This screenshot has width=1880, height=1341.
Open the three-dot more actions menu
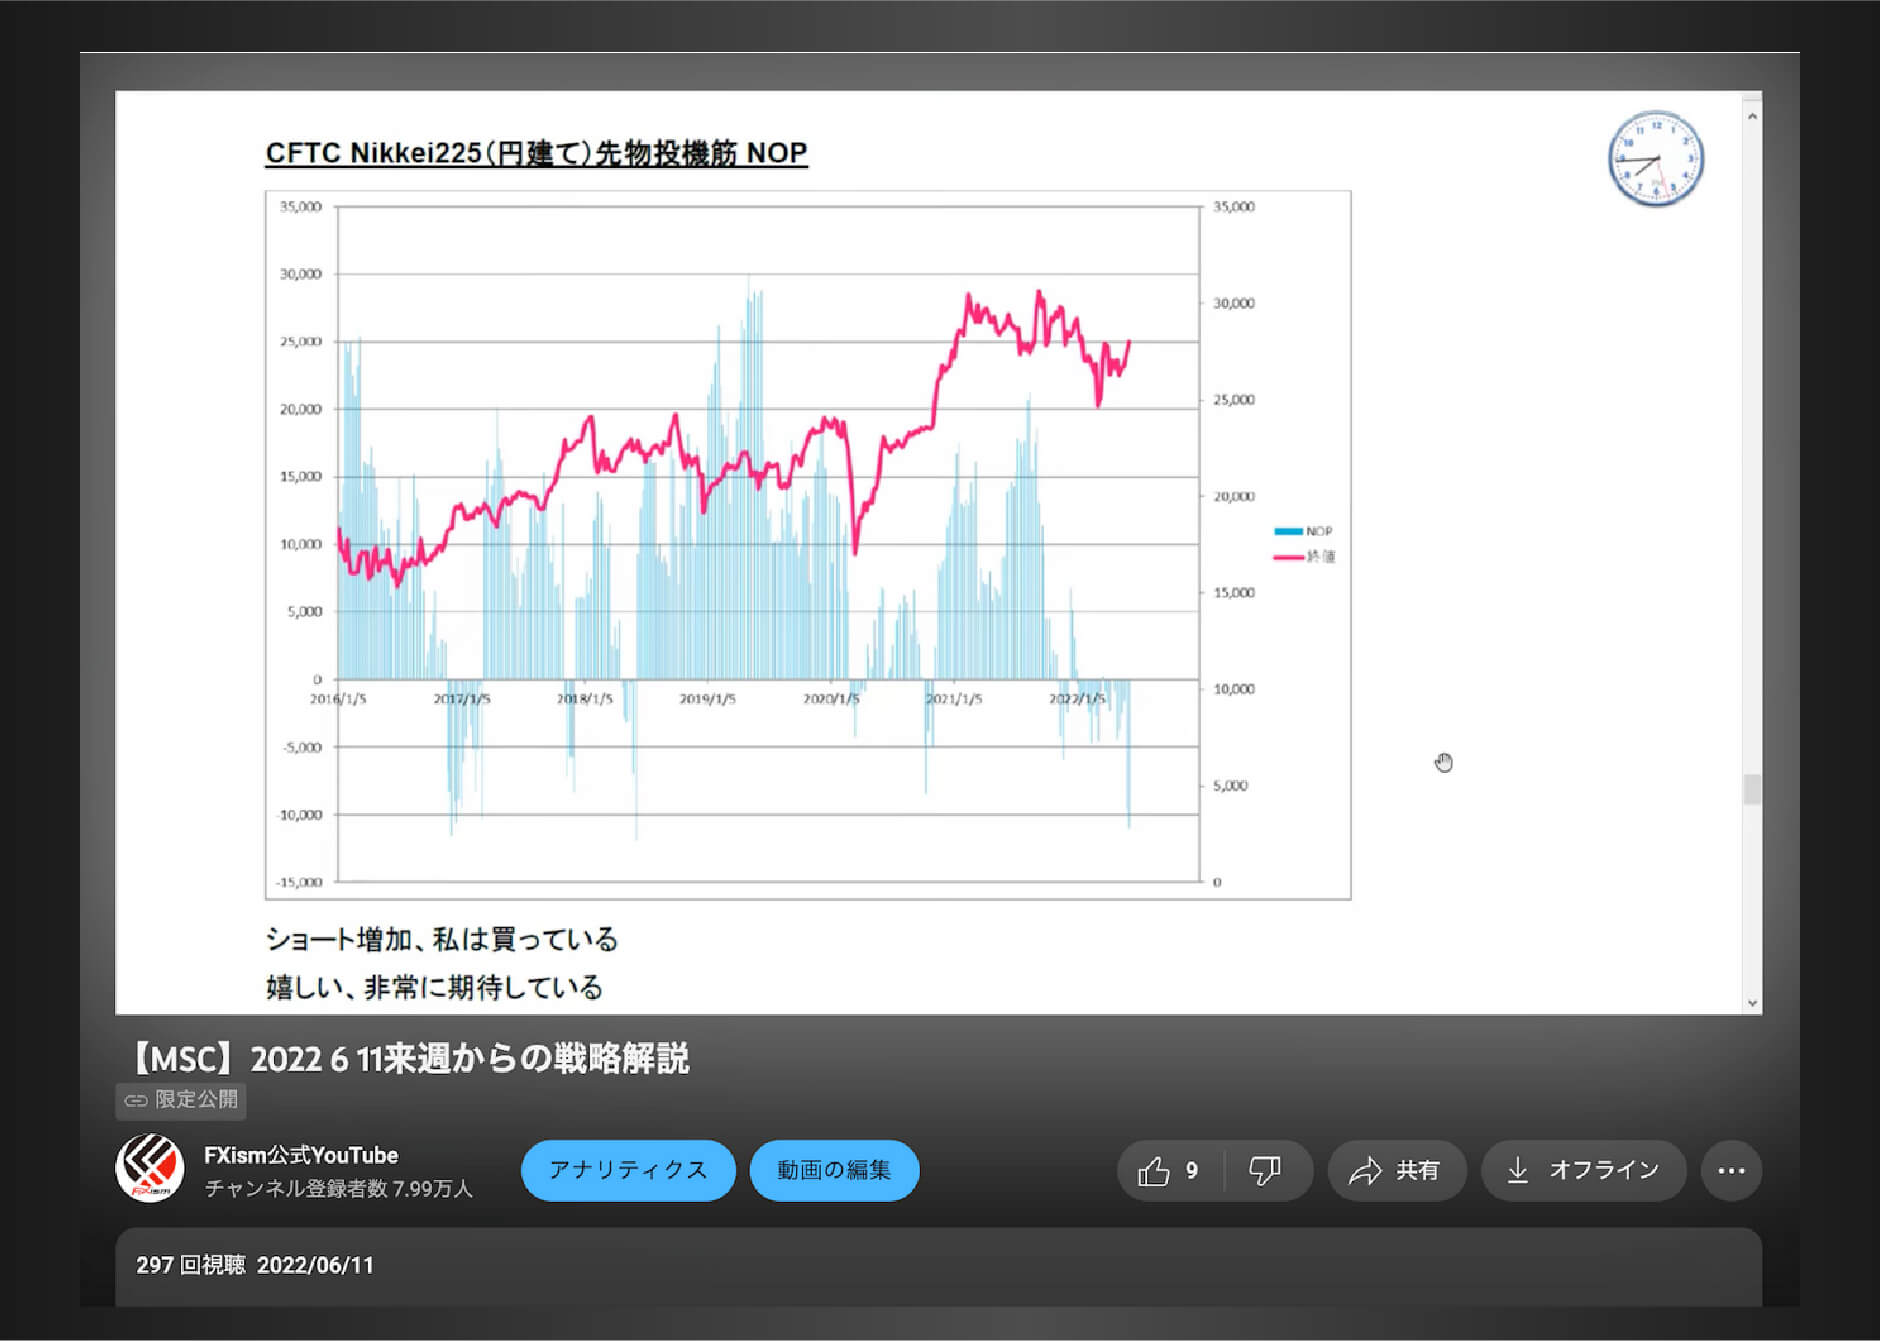pos(1731,1170)
